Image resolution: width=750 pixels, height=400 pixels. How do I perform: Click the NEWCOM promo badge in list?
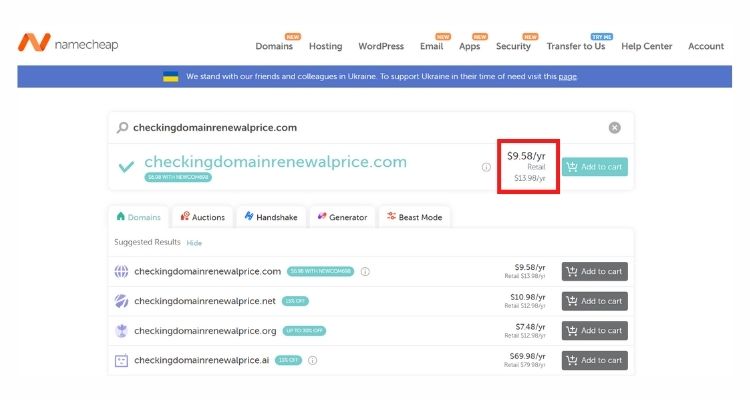[x=320, y=271]
